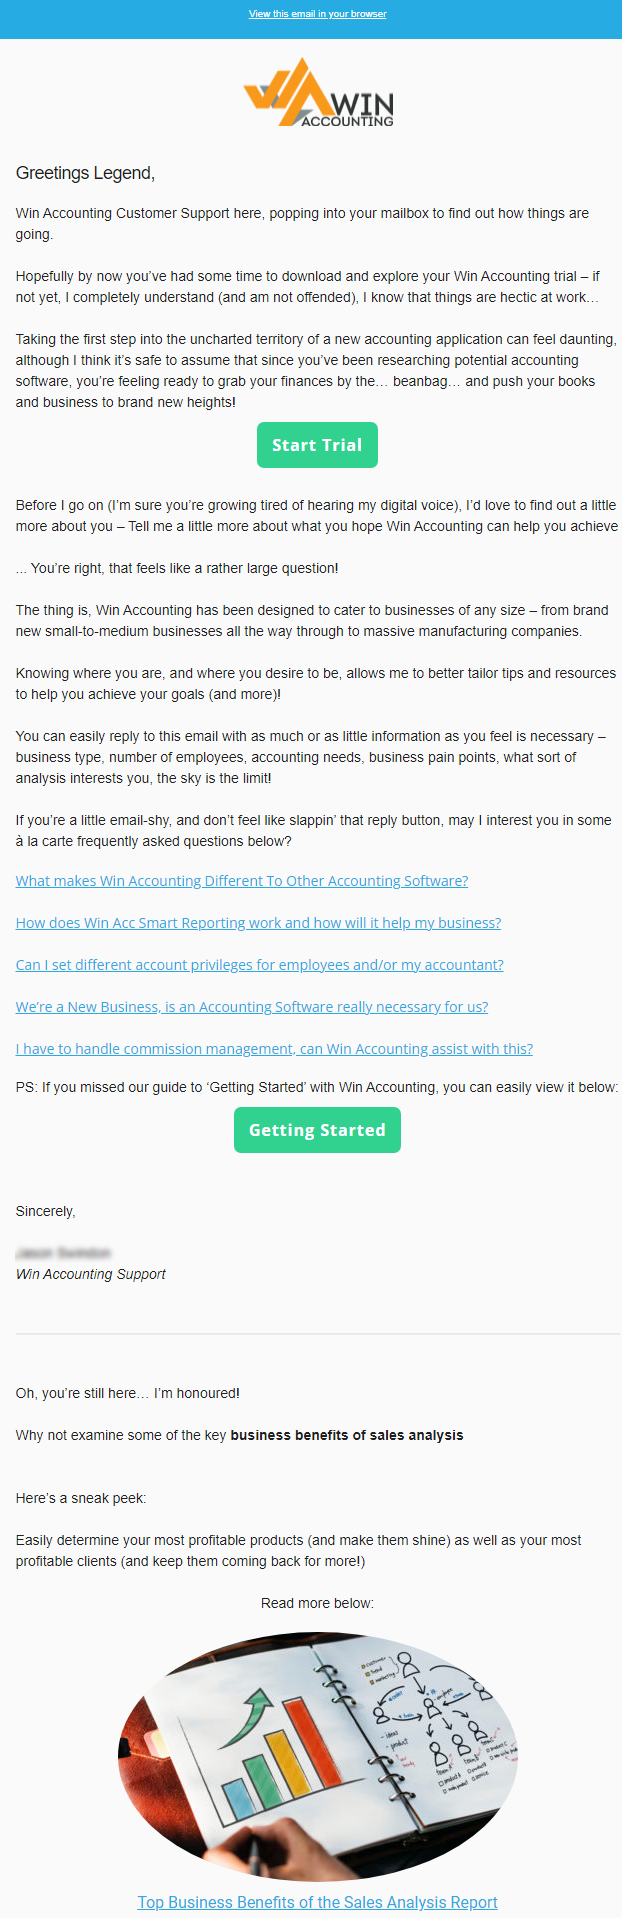Click the horizontal divider below the signature
Viewport: 622px width, 1918px height.
[x=317, y=1333]
